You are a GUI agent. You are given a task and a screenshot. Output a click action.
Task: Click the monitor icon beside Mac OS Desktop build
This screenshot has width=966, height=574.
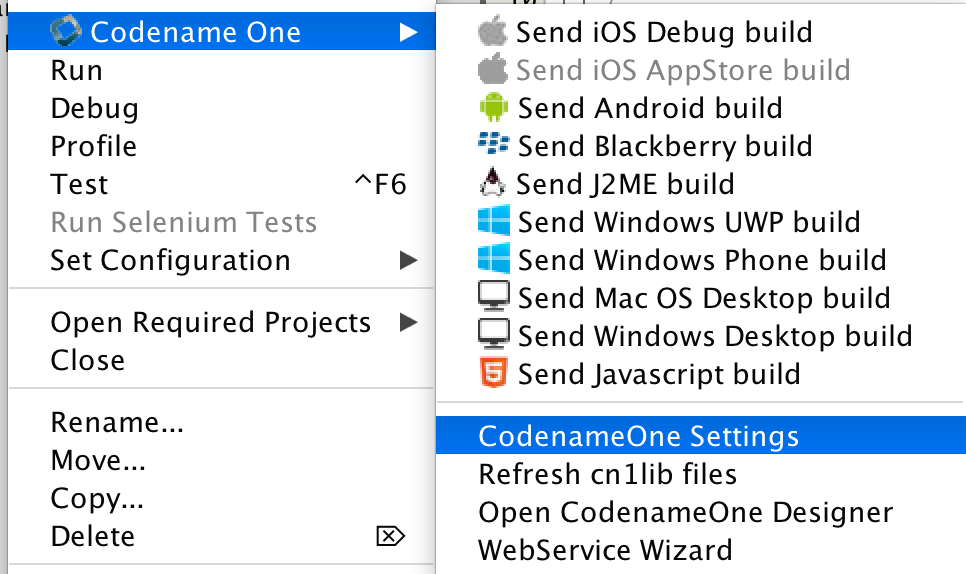(493, 298)
